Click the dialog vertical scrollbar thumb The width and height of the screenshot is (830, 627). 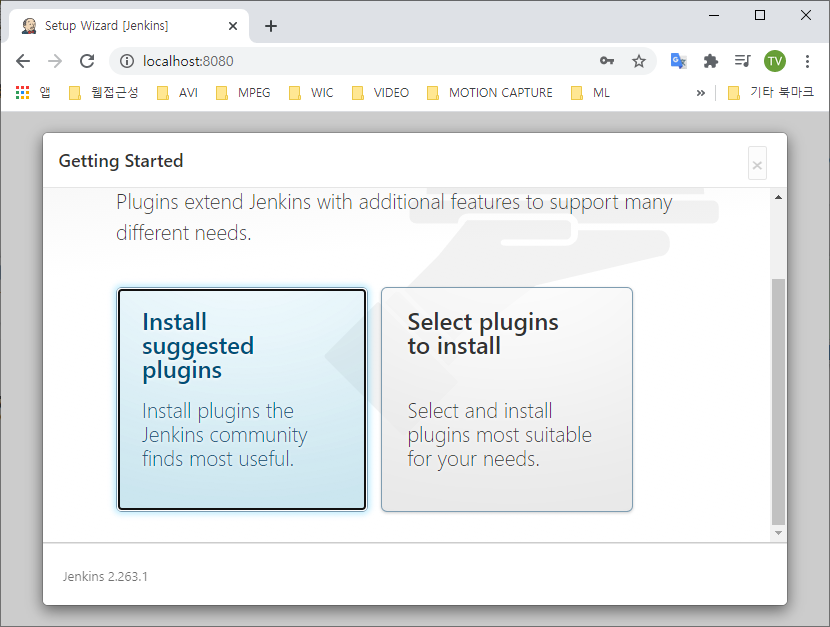point(778,401)
